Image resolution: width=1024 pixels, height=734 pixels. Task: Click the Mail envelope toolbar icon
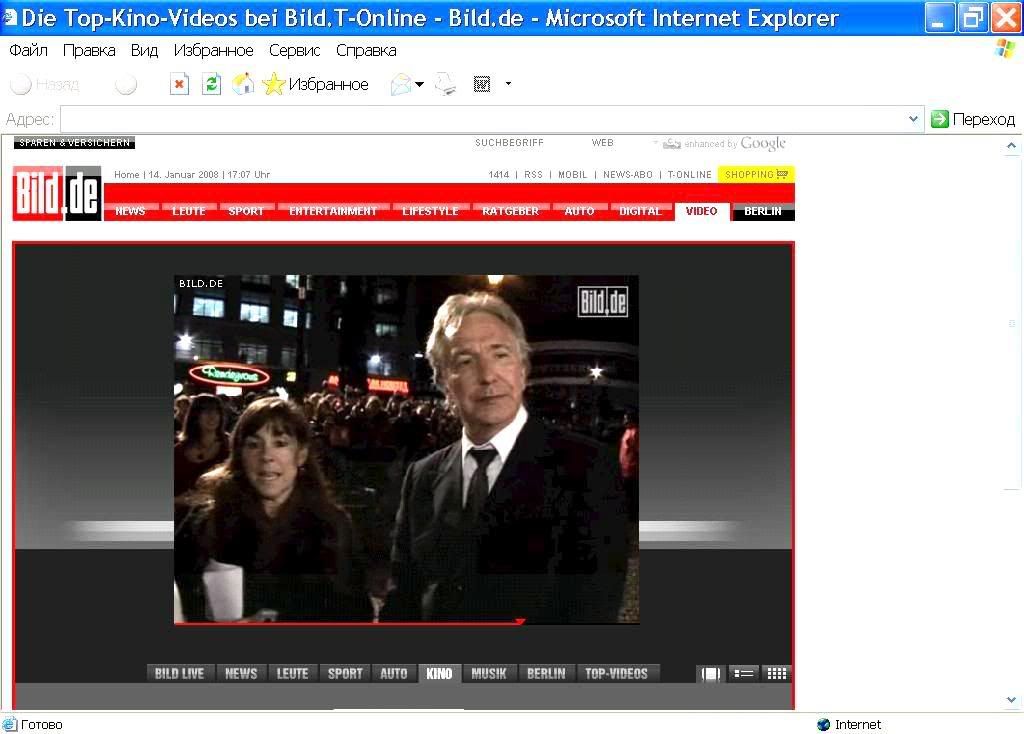[x=401, y=84]
